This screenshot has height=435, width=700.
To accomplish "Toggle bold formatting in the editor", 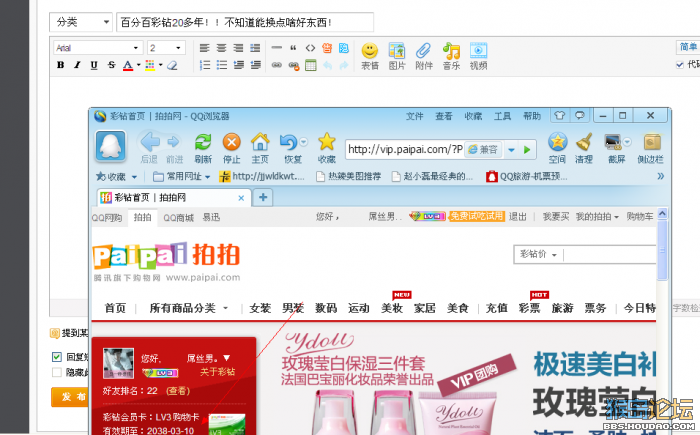I will pos(61,65).
